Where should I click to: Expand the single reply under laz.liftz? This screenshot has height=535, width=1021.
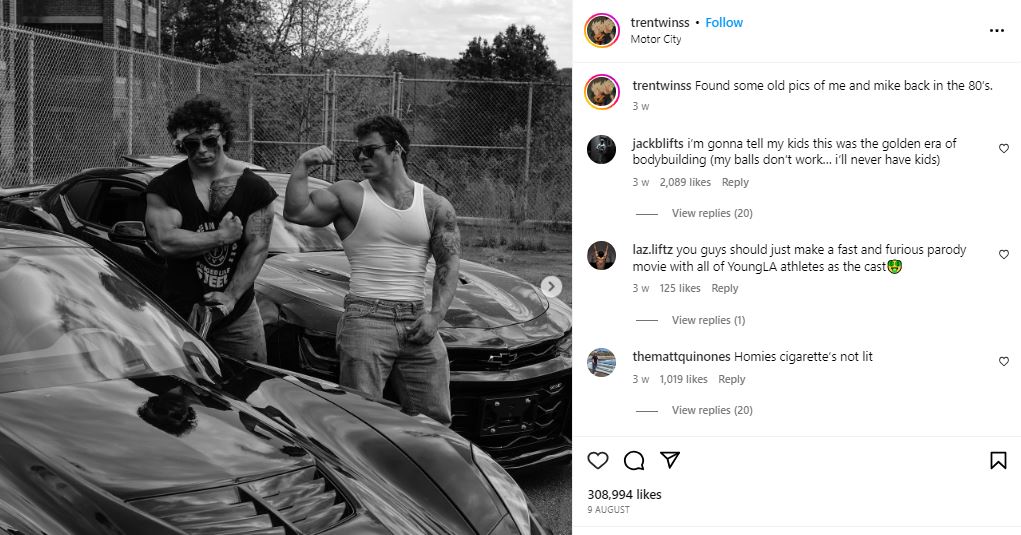(x=708, y=320)
